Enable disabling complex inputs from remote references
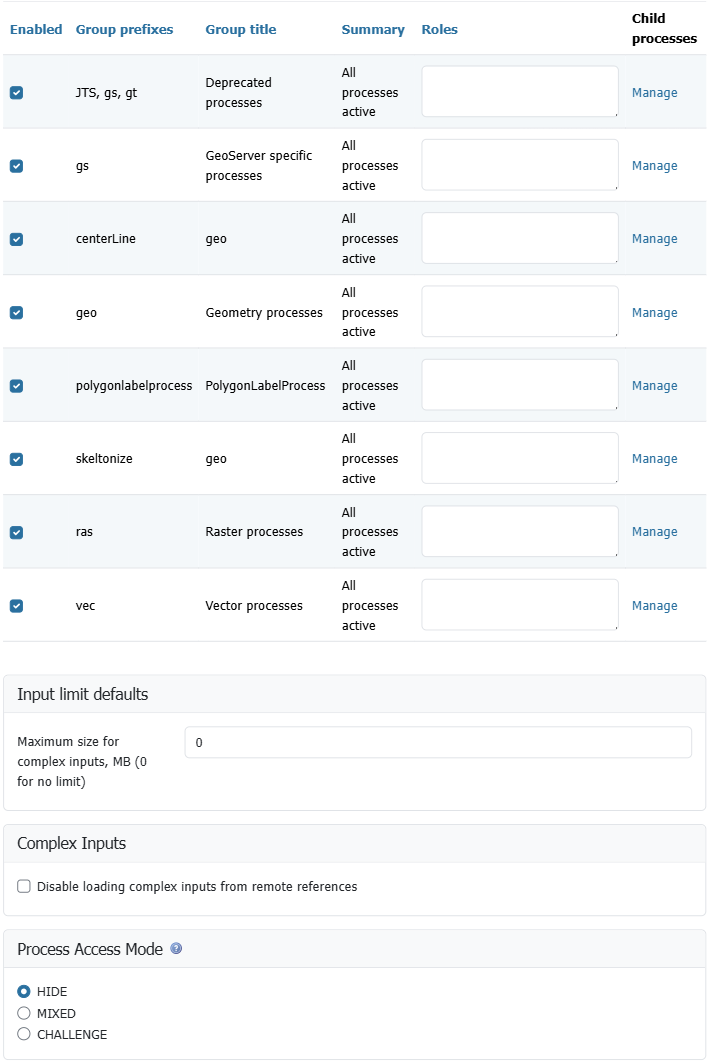This screenshot has height=1063, width=712. (x=24, y=887)
